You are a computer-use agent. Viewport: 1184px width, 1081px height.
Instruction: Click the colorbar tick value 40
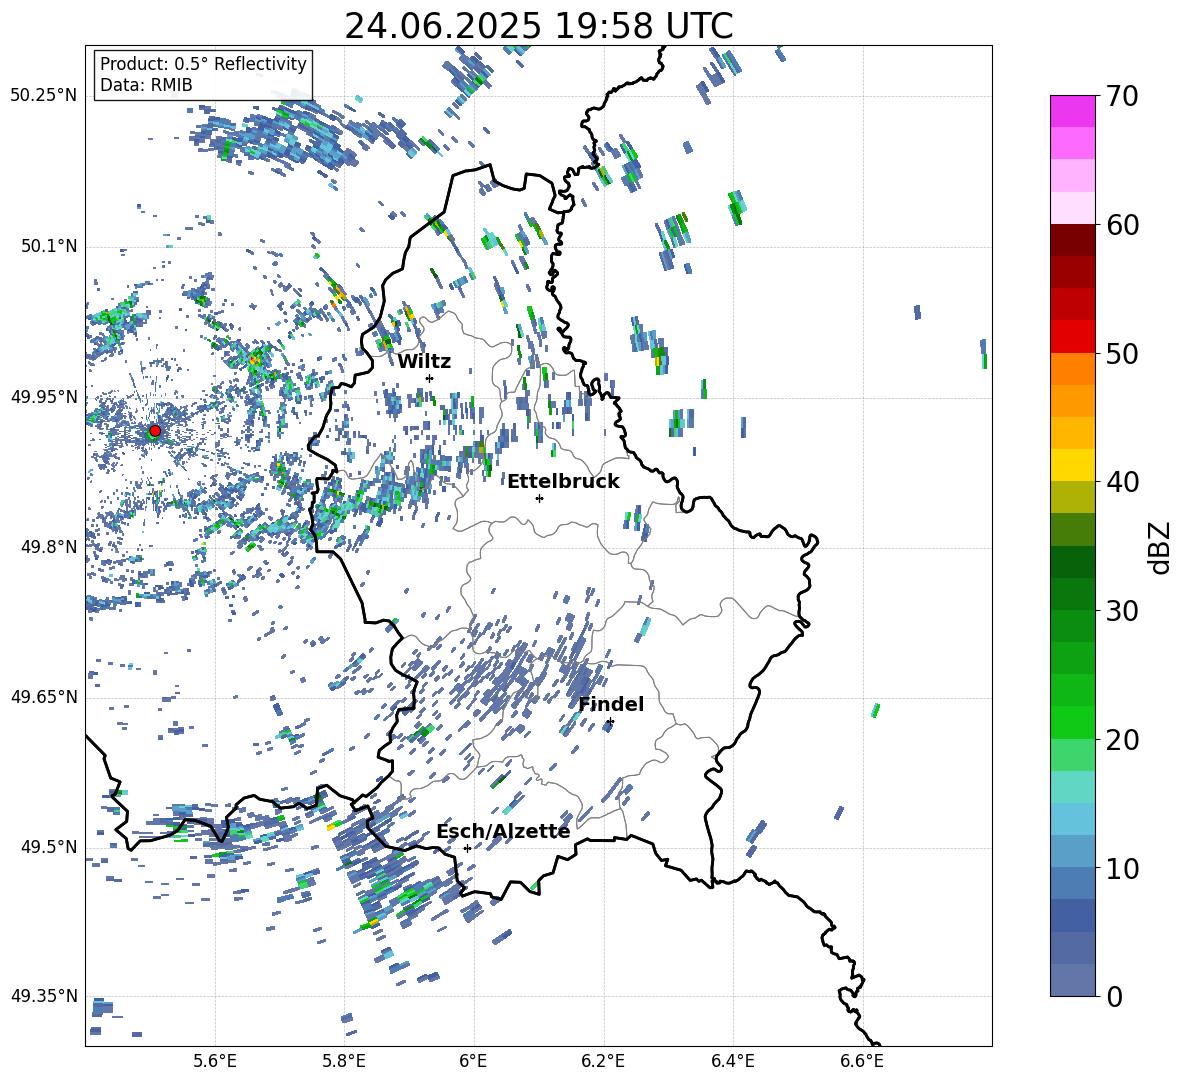(1122, 482)
